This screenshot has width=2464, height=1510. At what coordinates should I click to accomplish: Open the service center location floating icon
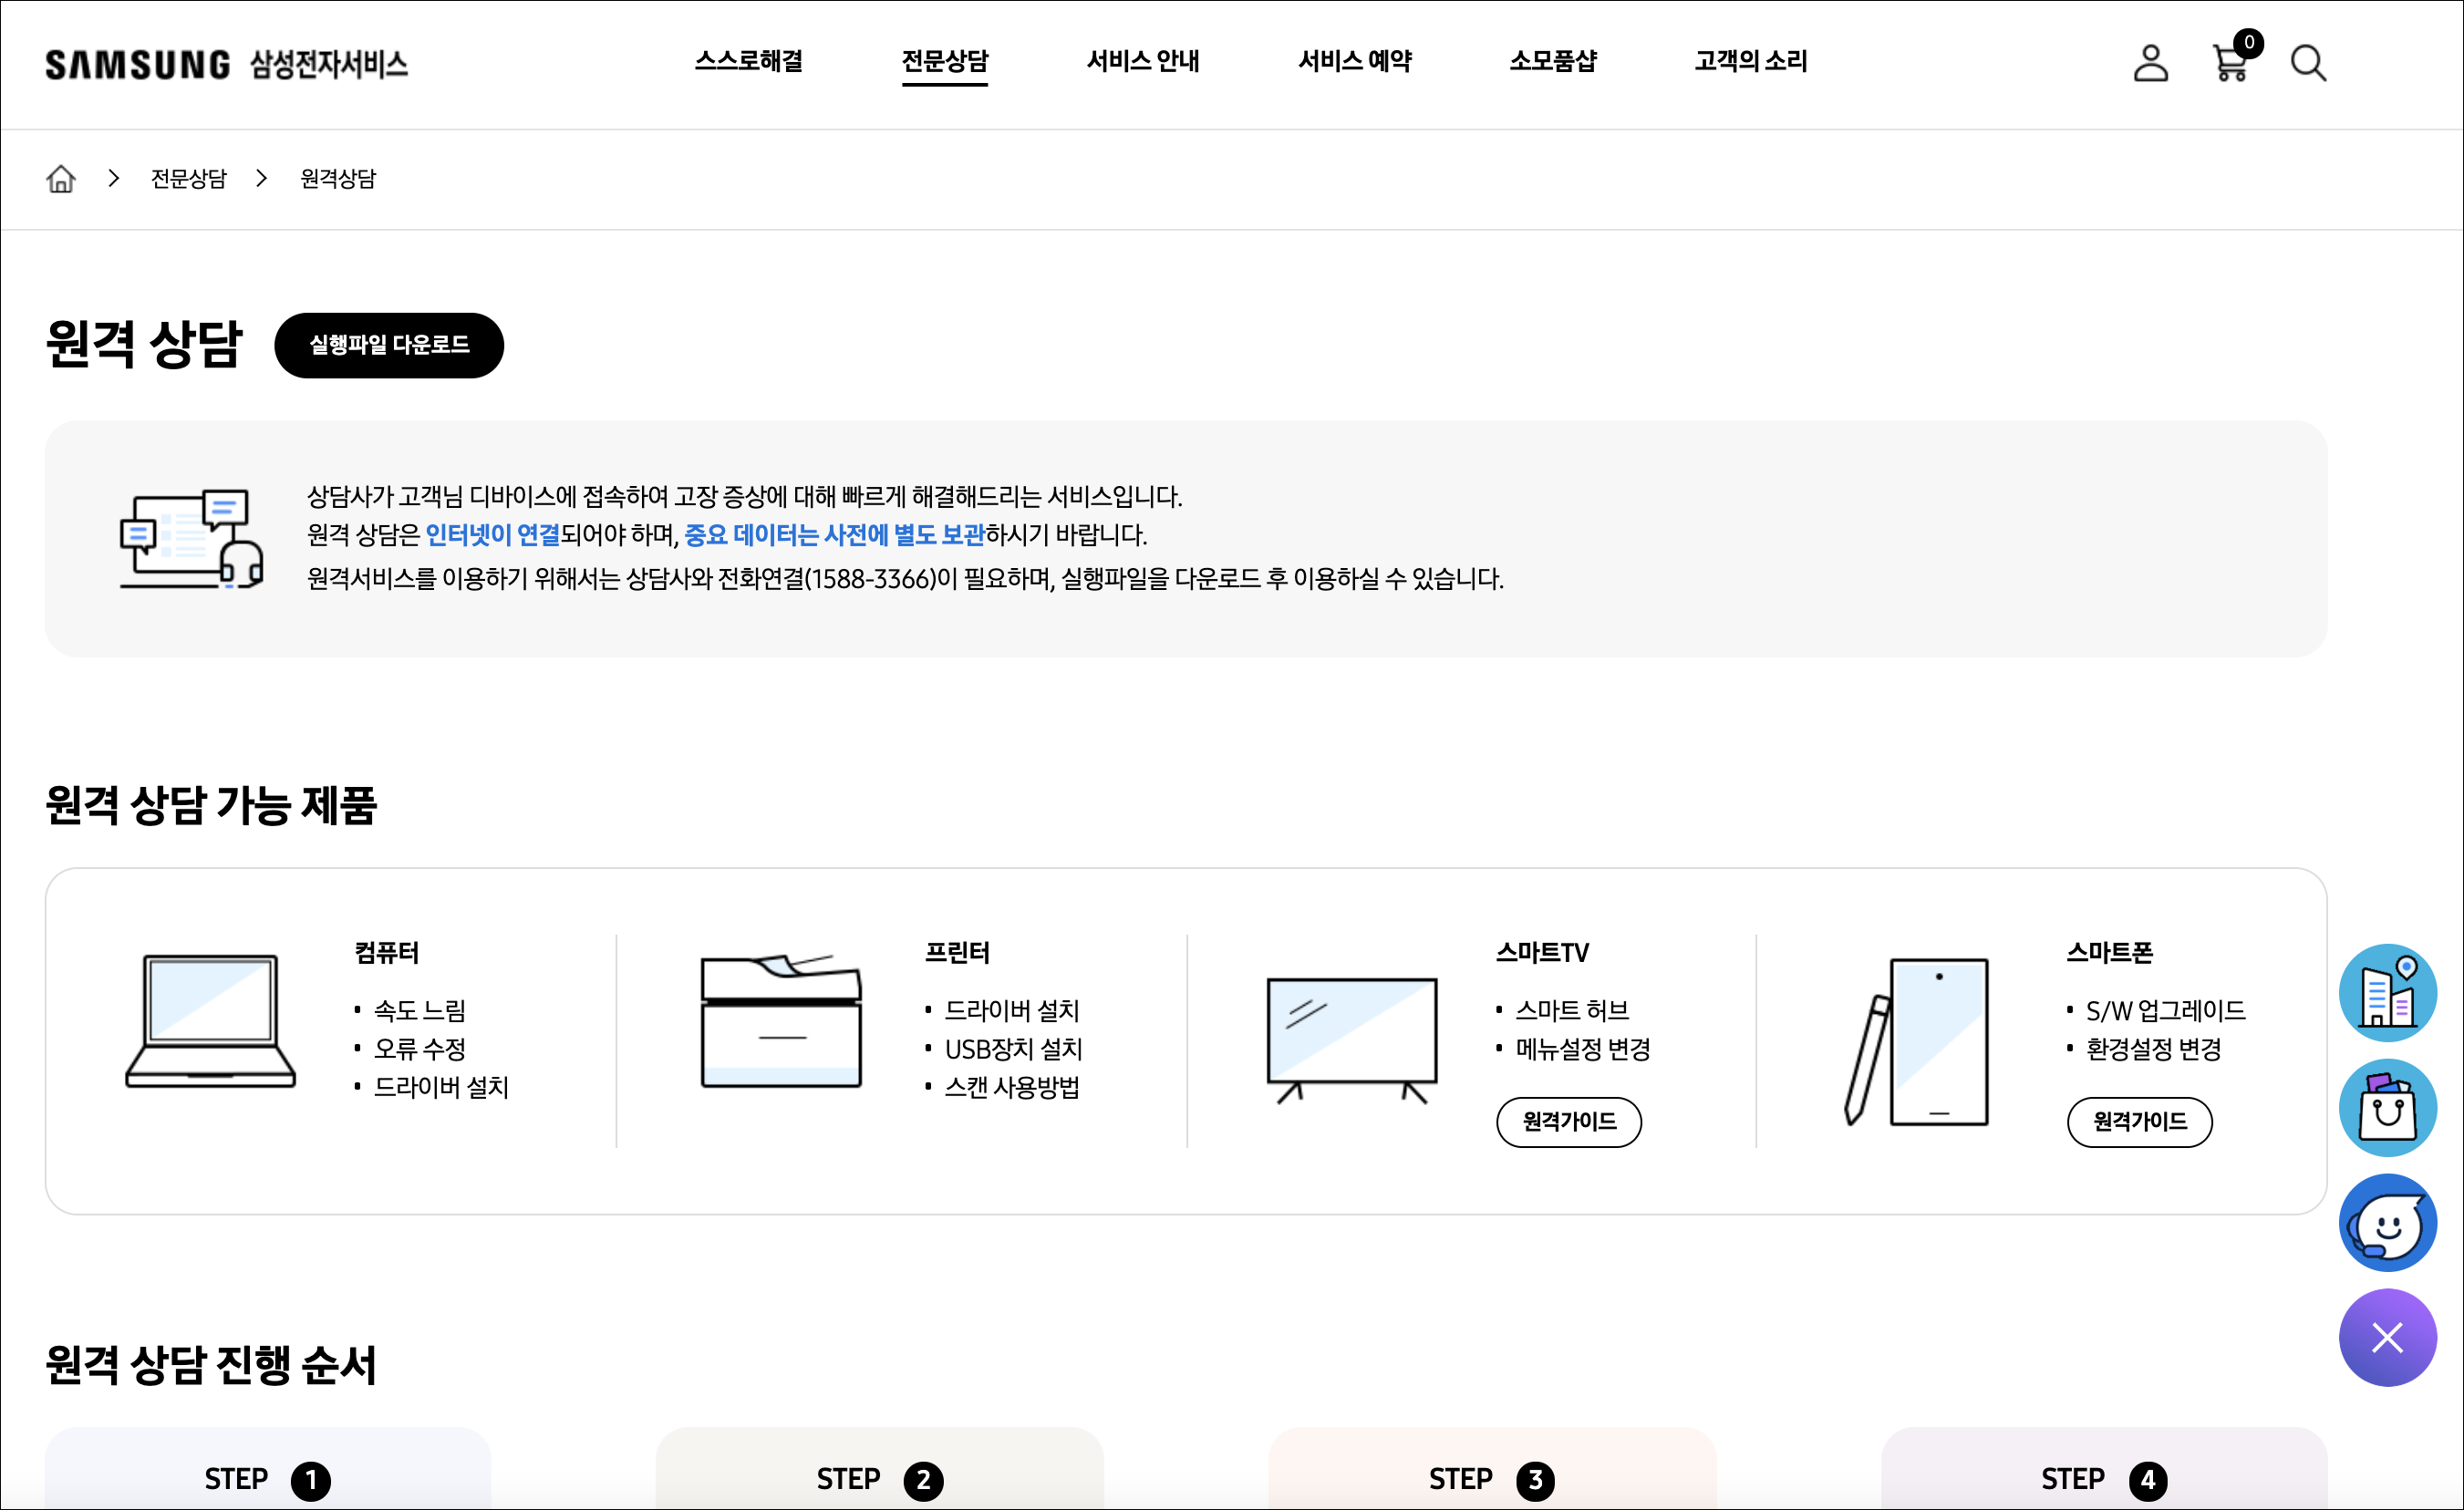point(2387,993)
